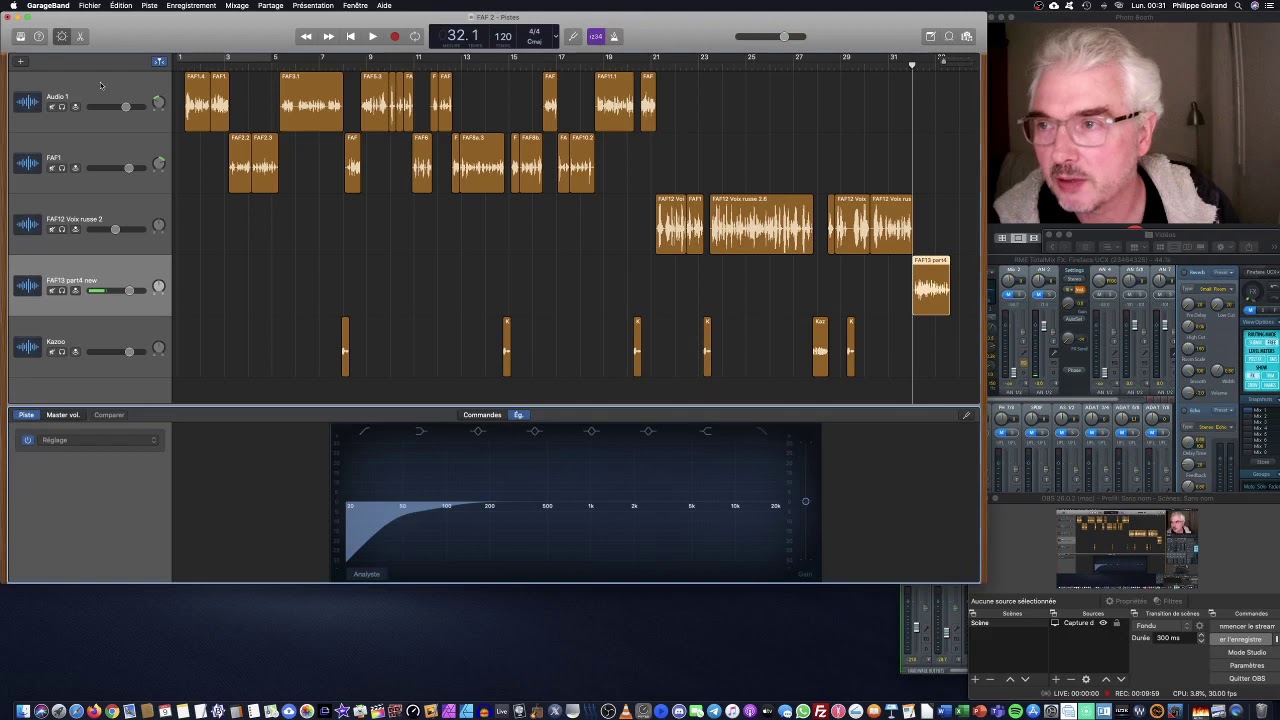Viewport: 1280px width, 720px height.
Task: Solo the FAF12 Voix russe 2 track
Action: point(62,229)
